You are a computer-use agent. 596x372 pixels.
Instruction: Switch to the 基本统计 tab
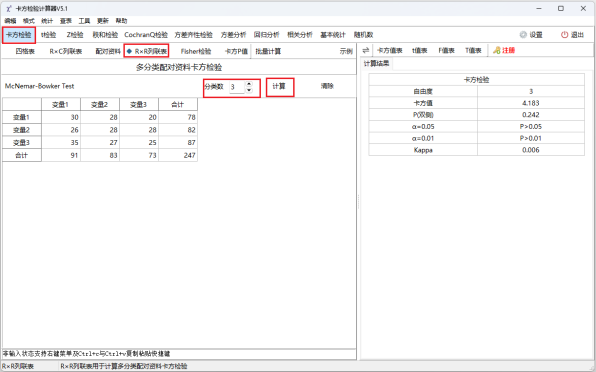point(333,35)
